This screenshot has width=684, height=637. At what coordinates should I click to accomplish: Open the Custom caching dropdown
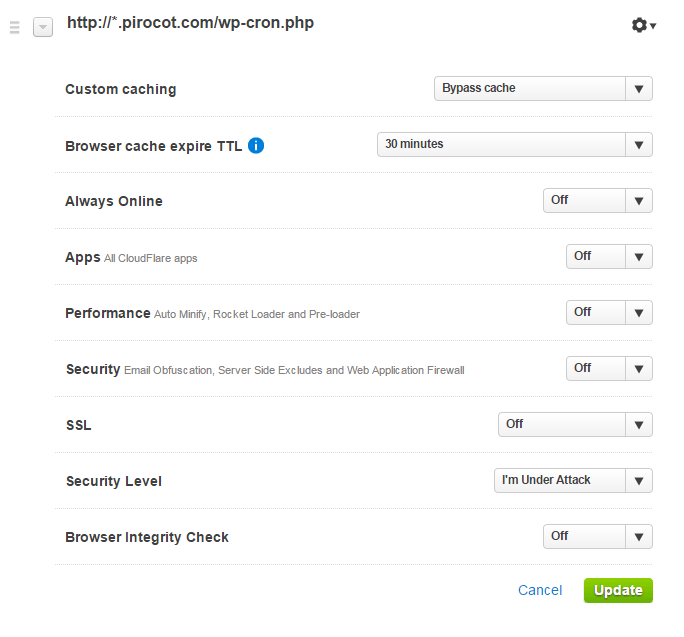[543, 89]
